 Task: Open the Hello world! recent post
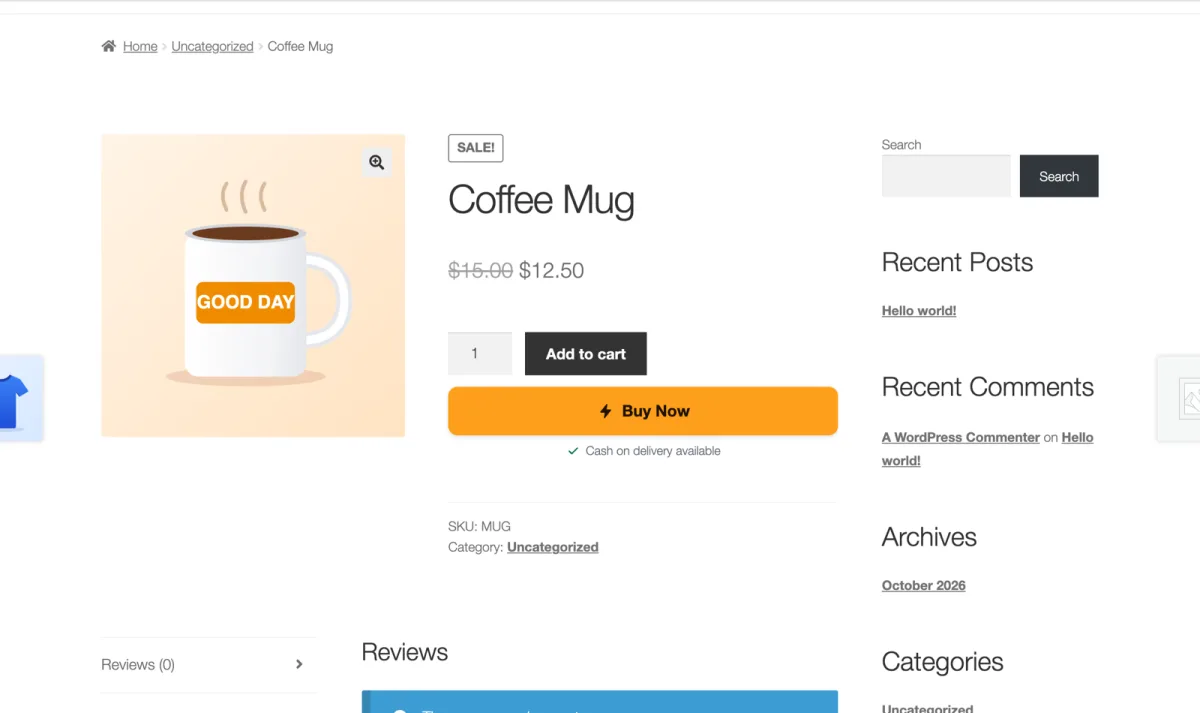click(x=919, y=311)
